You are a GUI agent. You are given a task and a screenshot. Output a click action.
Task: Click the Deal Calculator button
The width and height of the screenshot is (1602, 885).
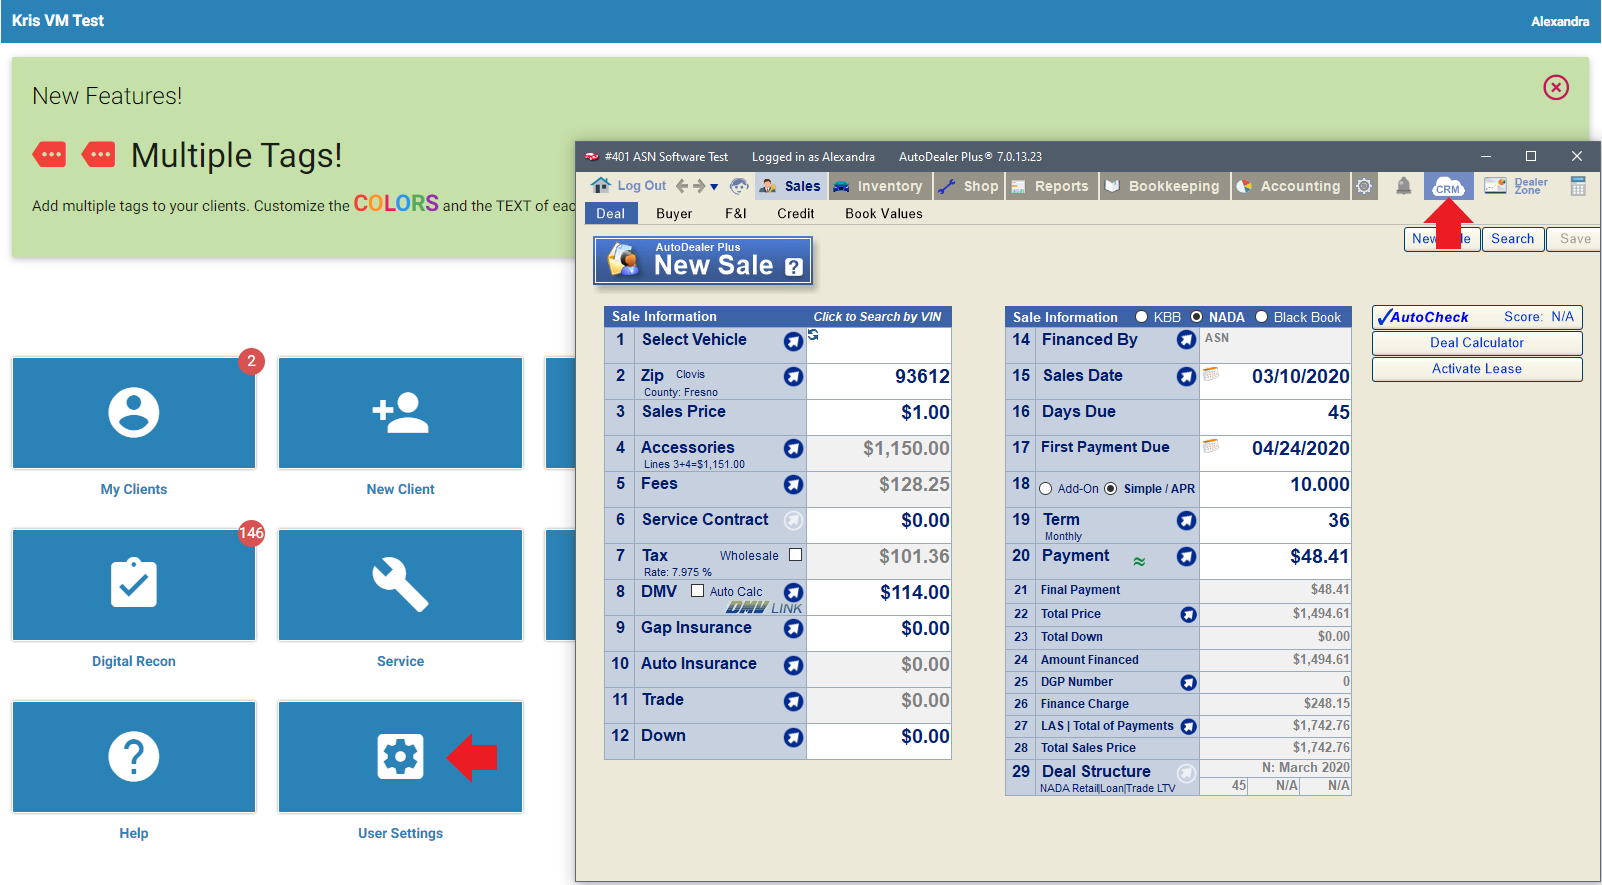click(x=1477, y=343)
